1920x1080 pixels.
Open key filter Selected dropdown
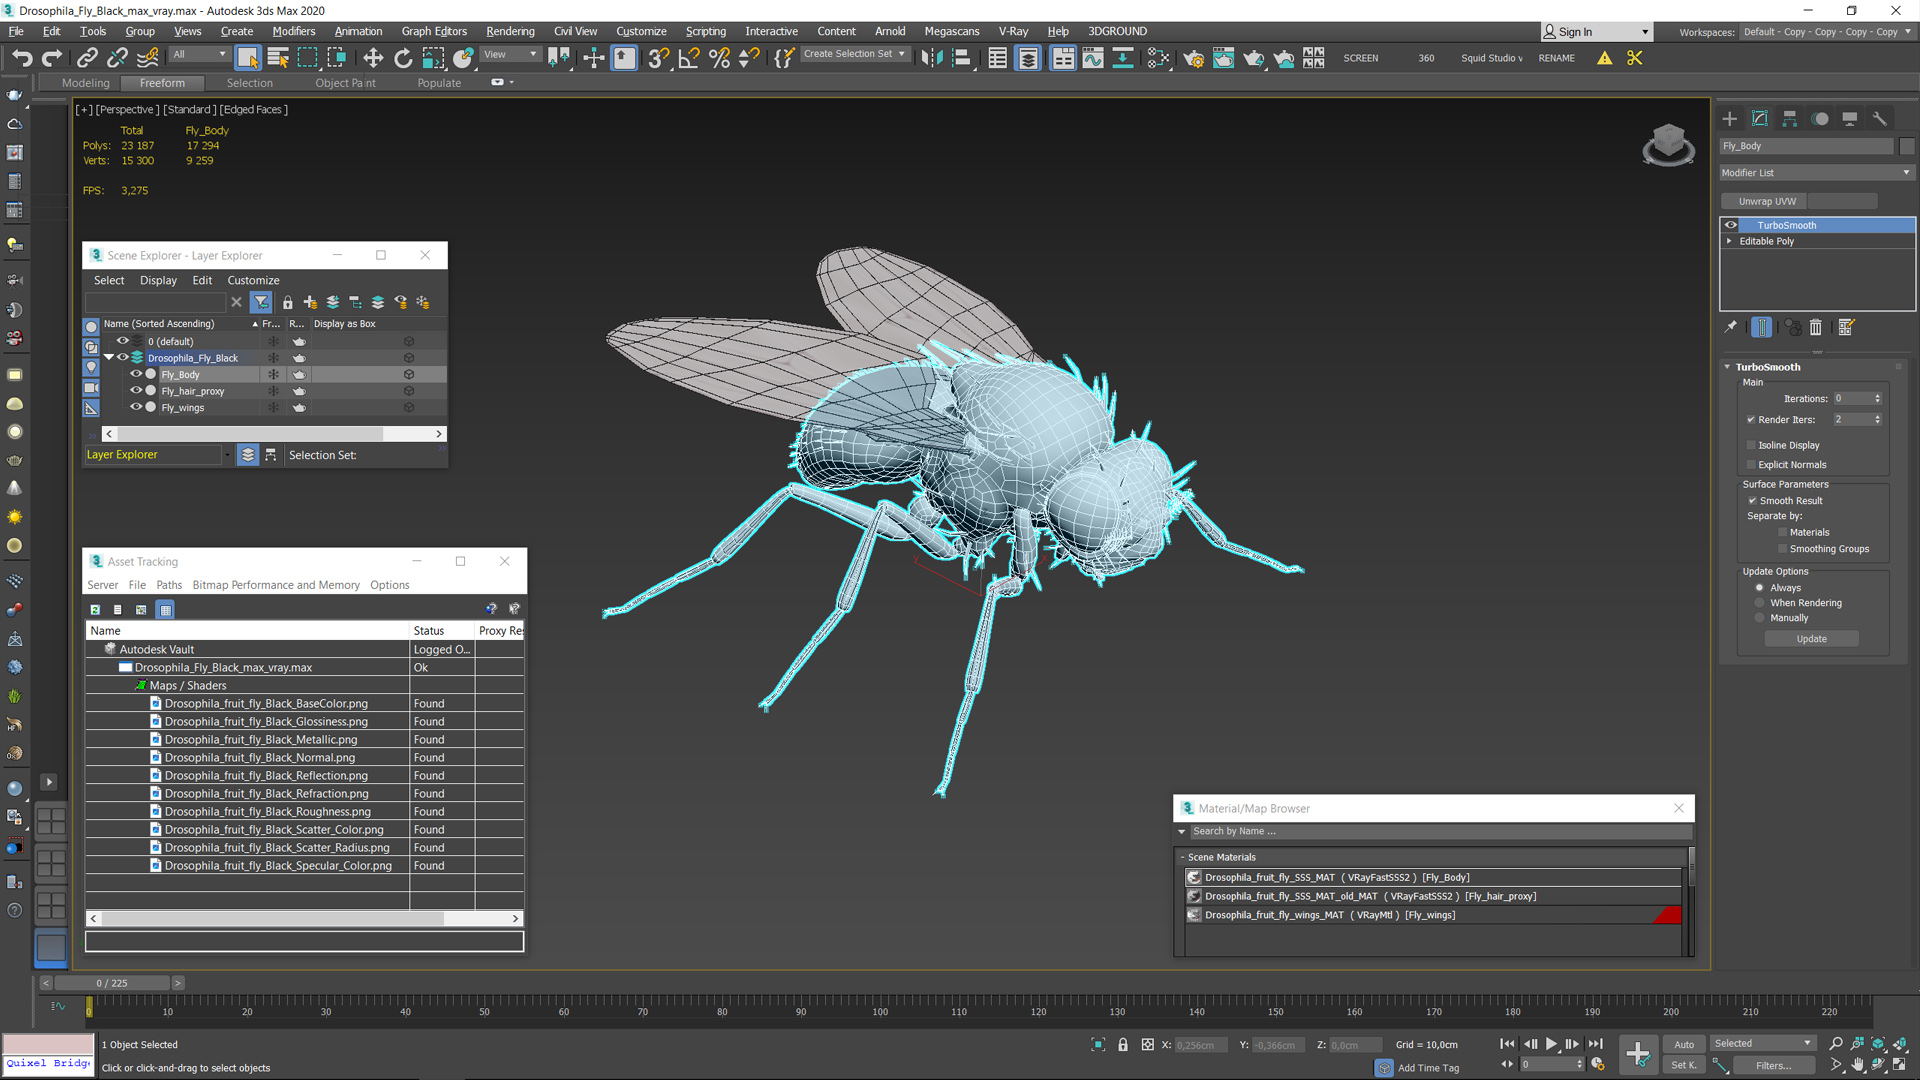point(1762,1043)
